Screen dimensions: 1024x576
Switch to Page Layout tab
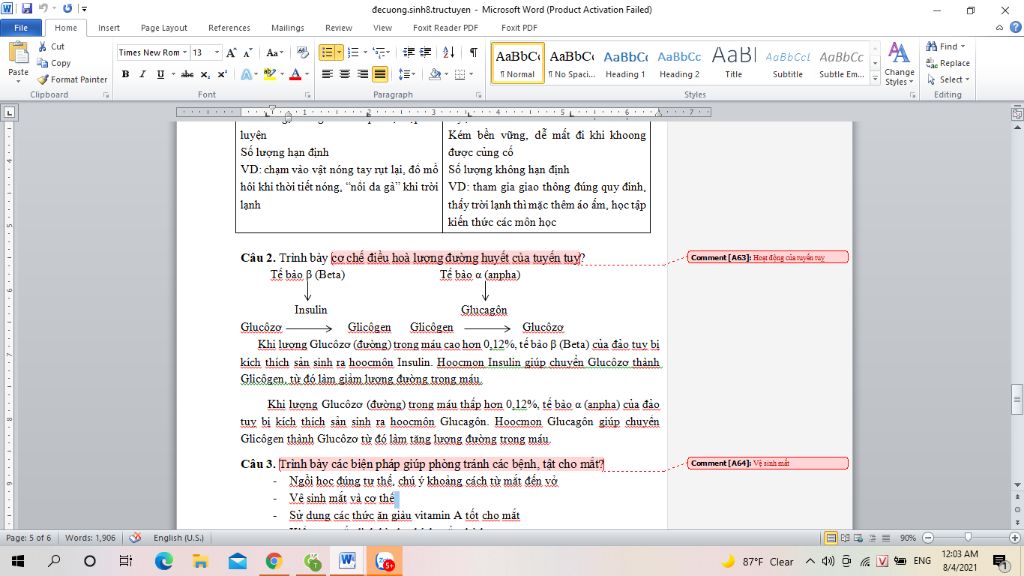coord(164,27)
